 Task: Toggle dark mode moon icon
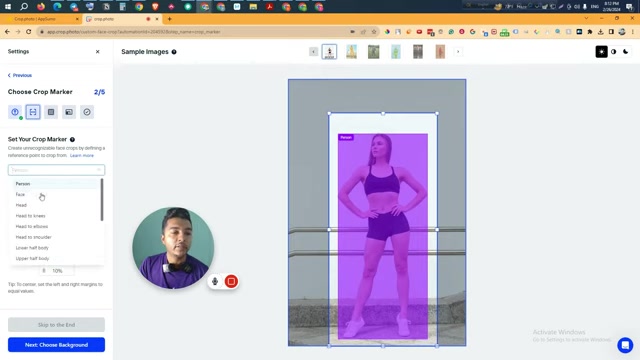pos(625,52)
